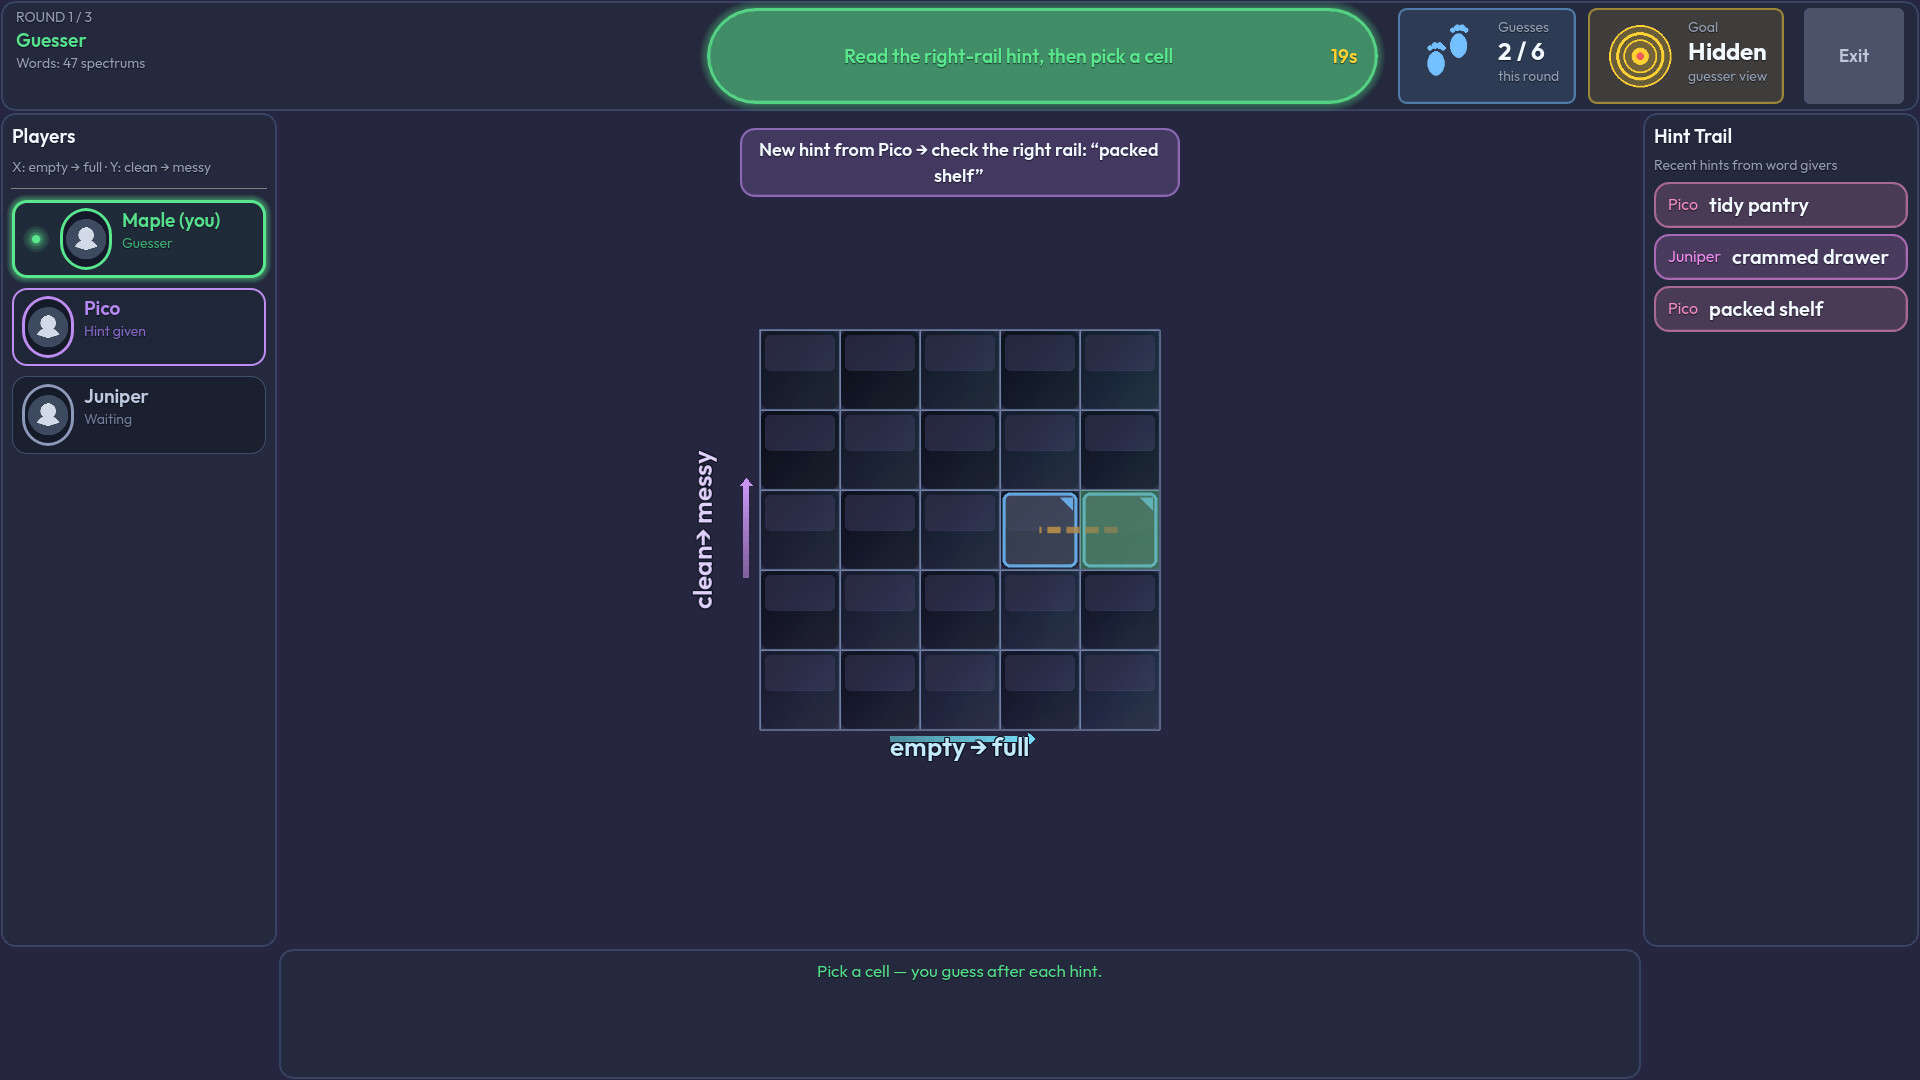1920x1080 pixels.
Task: Click the Guesses 2 / 6 counter
Action: (1487, 56)
